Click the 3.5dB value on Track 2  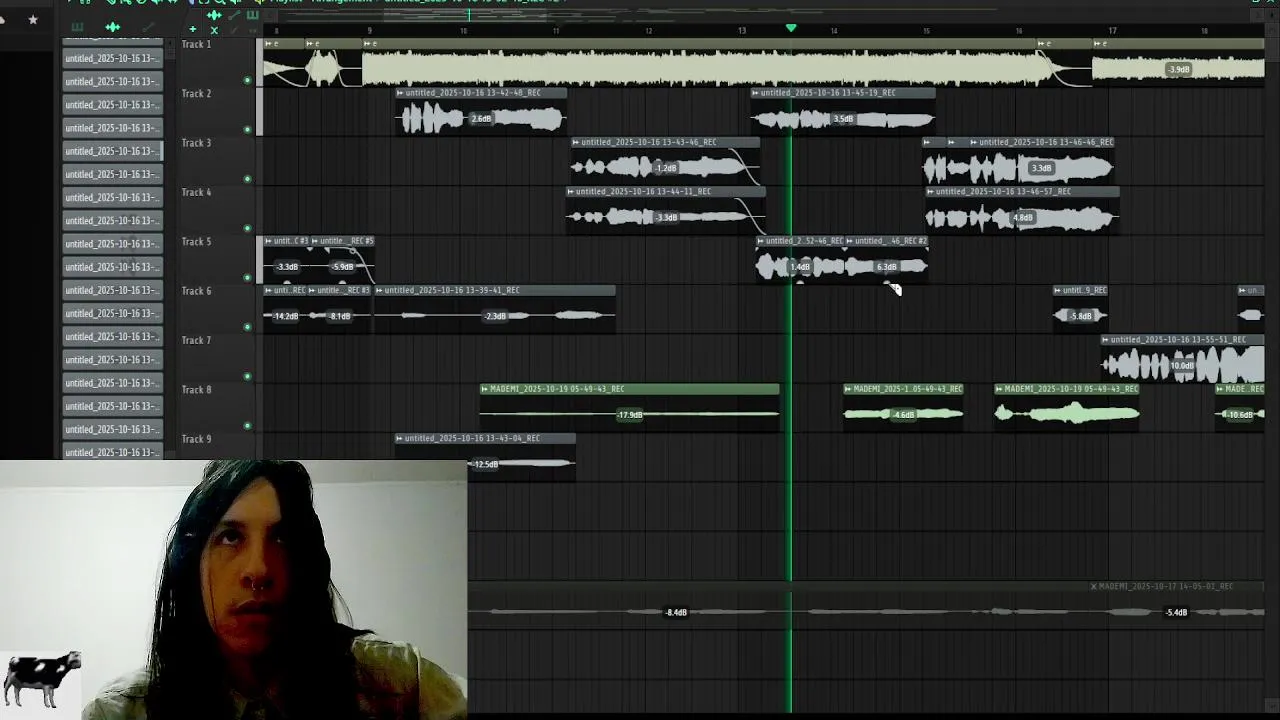843,119
